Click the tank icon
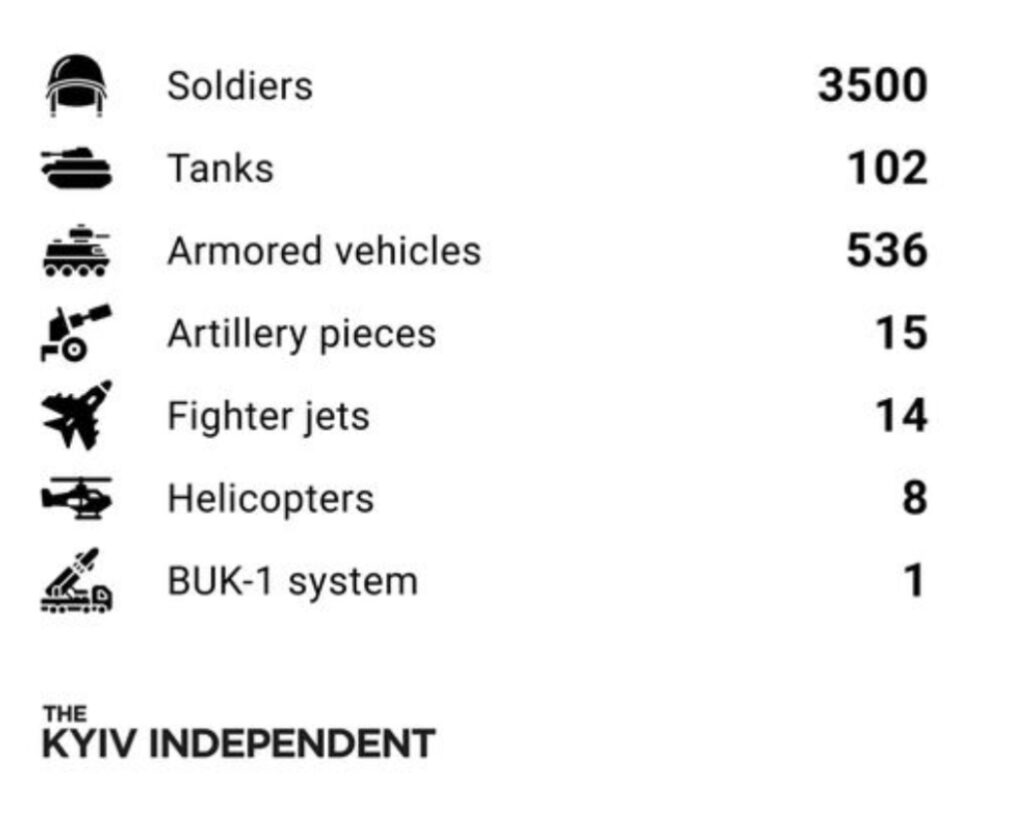Viewport: 1024px width, 836px height. click(76, 167)
